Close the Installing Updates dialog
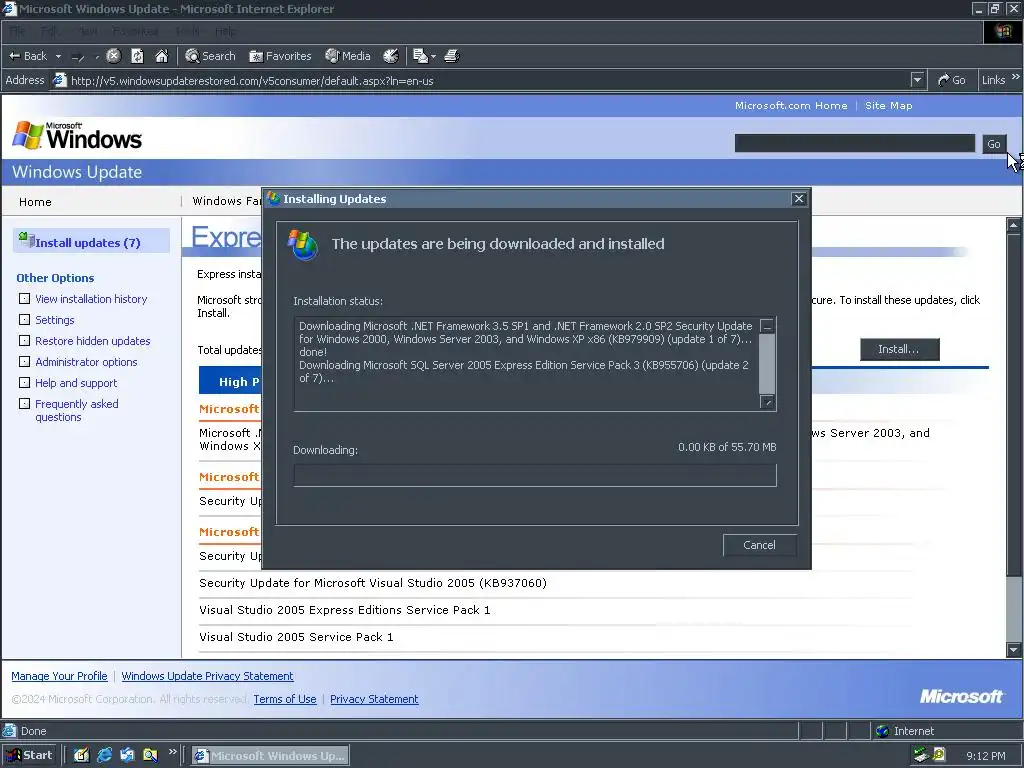Viewport: 1024px width, 768px height. click(x=799, y=199)
